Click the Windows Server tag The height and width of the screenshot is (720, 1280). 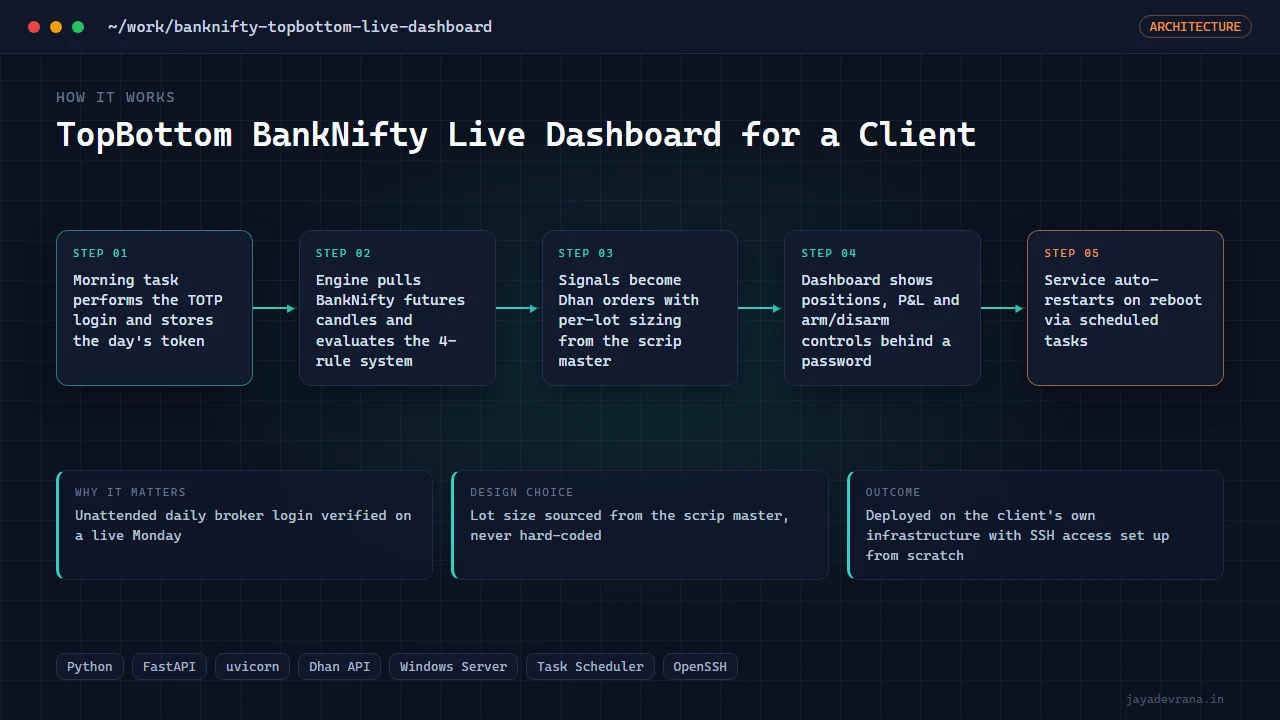(453, 667)
